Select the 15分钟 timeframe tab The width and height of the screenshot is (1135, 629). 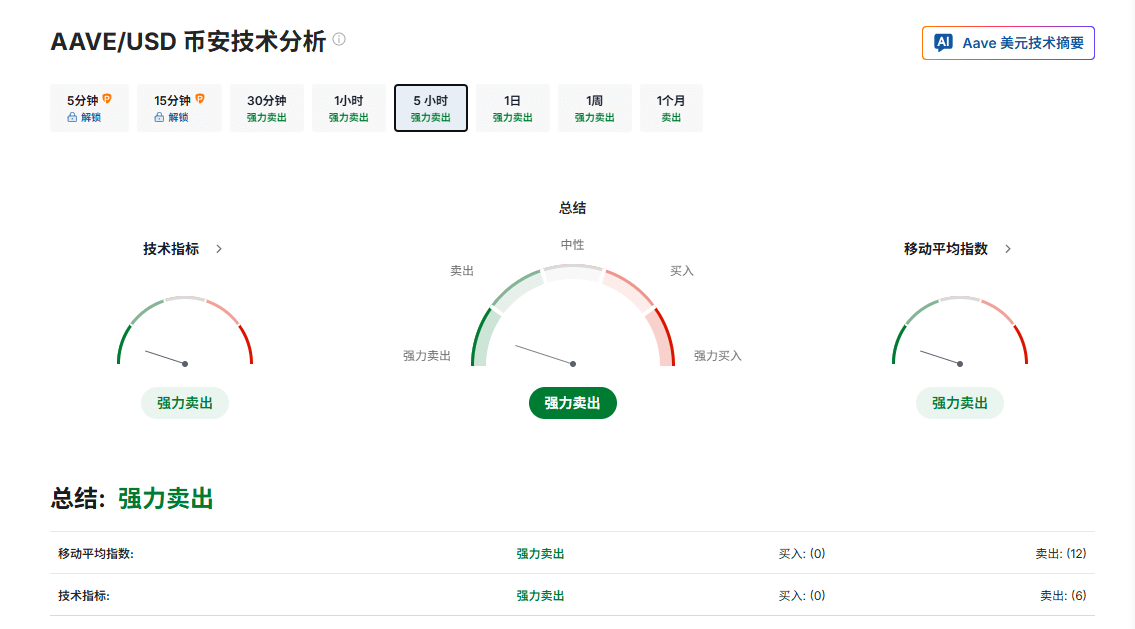[179, 108]
